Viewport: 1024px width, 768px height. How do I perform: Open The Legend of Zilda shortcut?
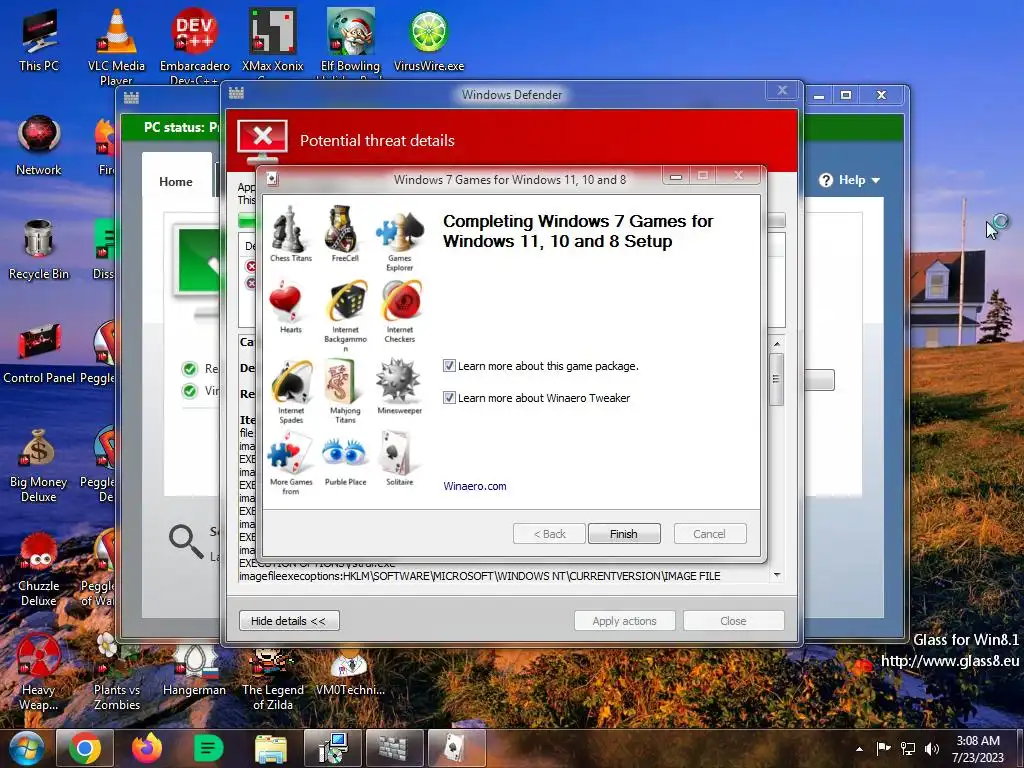click(272, 677)
